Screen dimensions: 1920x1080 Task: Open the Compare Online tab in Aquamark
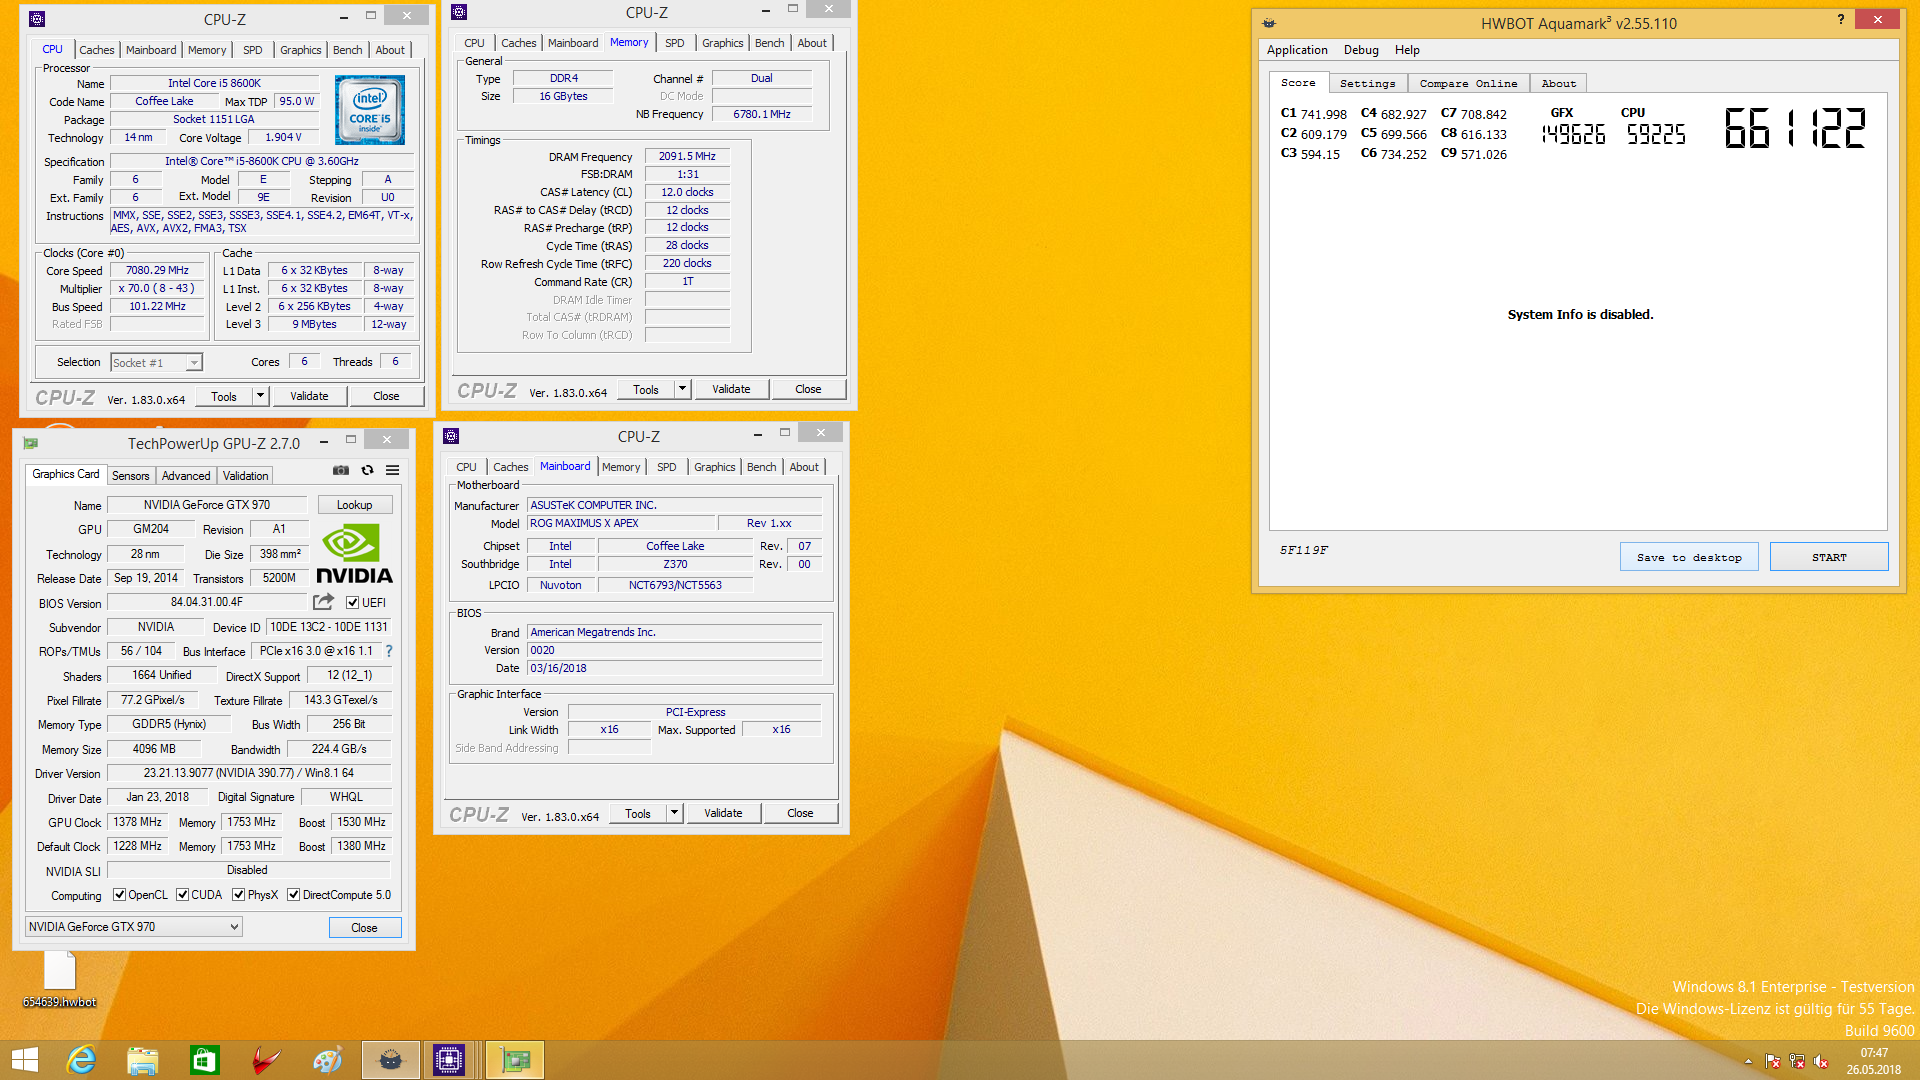click(1468, 84)
